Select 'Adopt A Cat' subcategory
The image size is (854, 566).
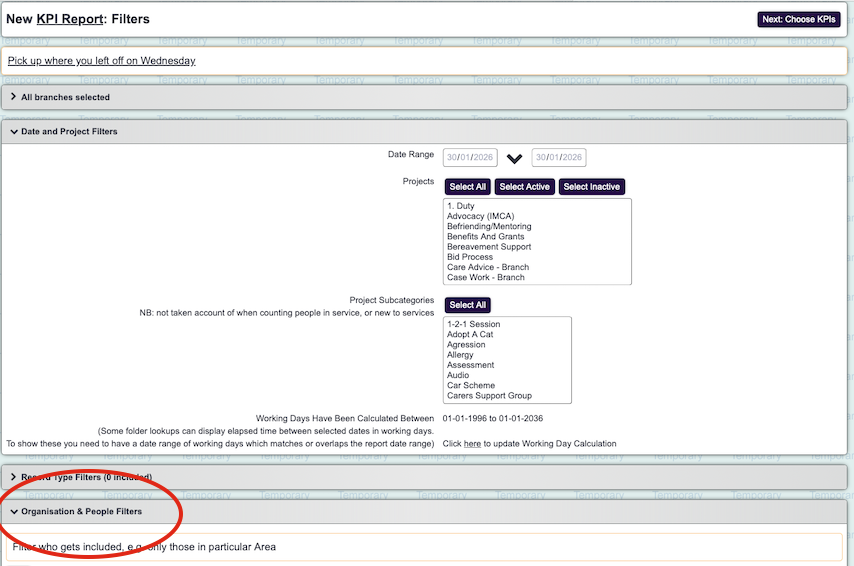[470, 335]
